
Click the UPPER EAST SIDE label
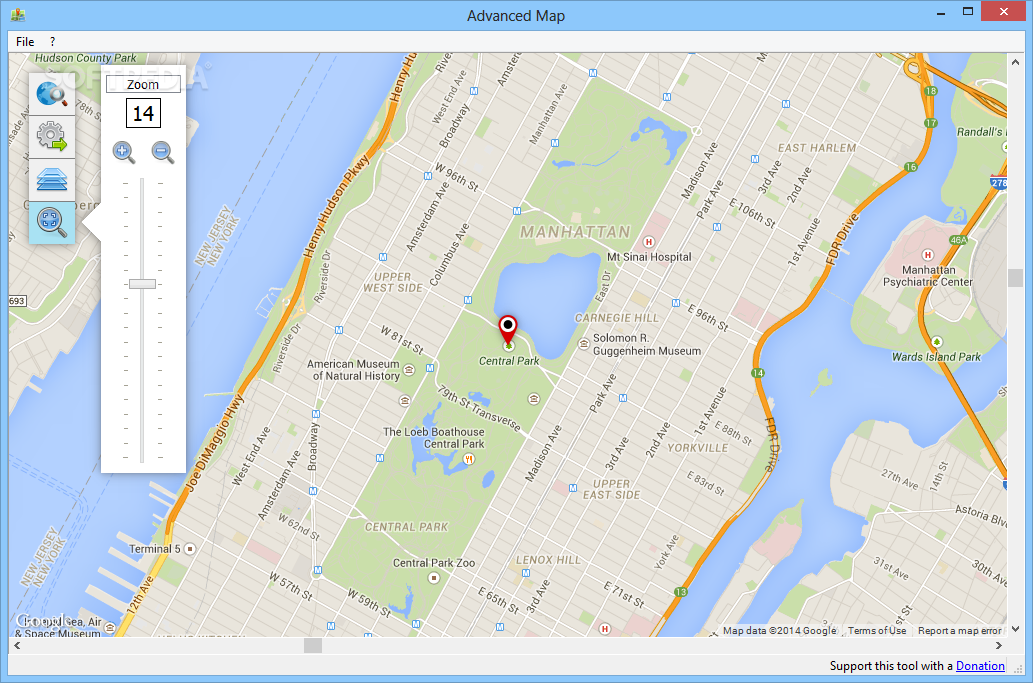point(611,489)
